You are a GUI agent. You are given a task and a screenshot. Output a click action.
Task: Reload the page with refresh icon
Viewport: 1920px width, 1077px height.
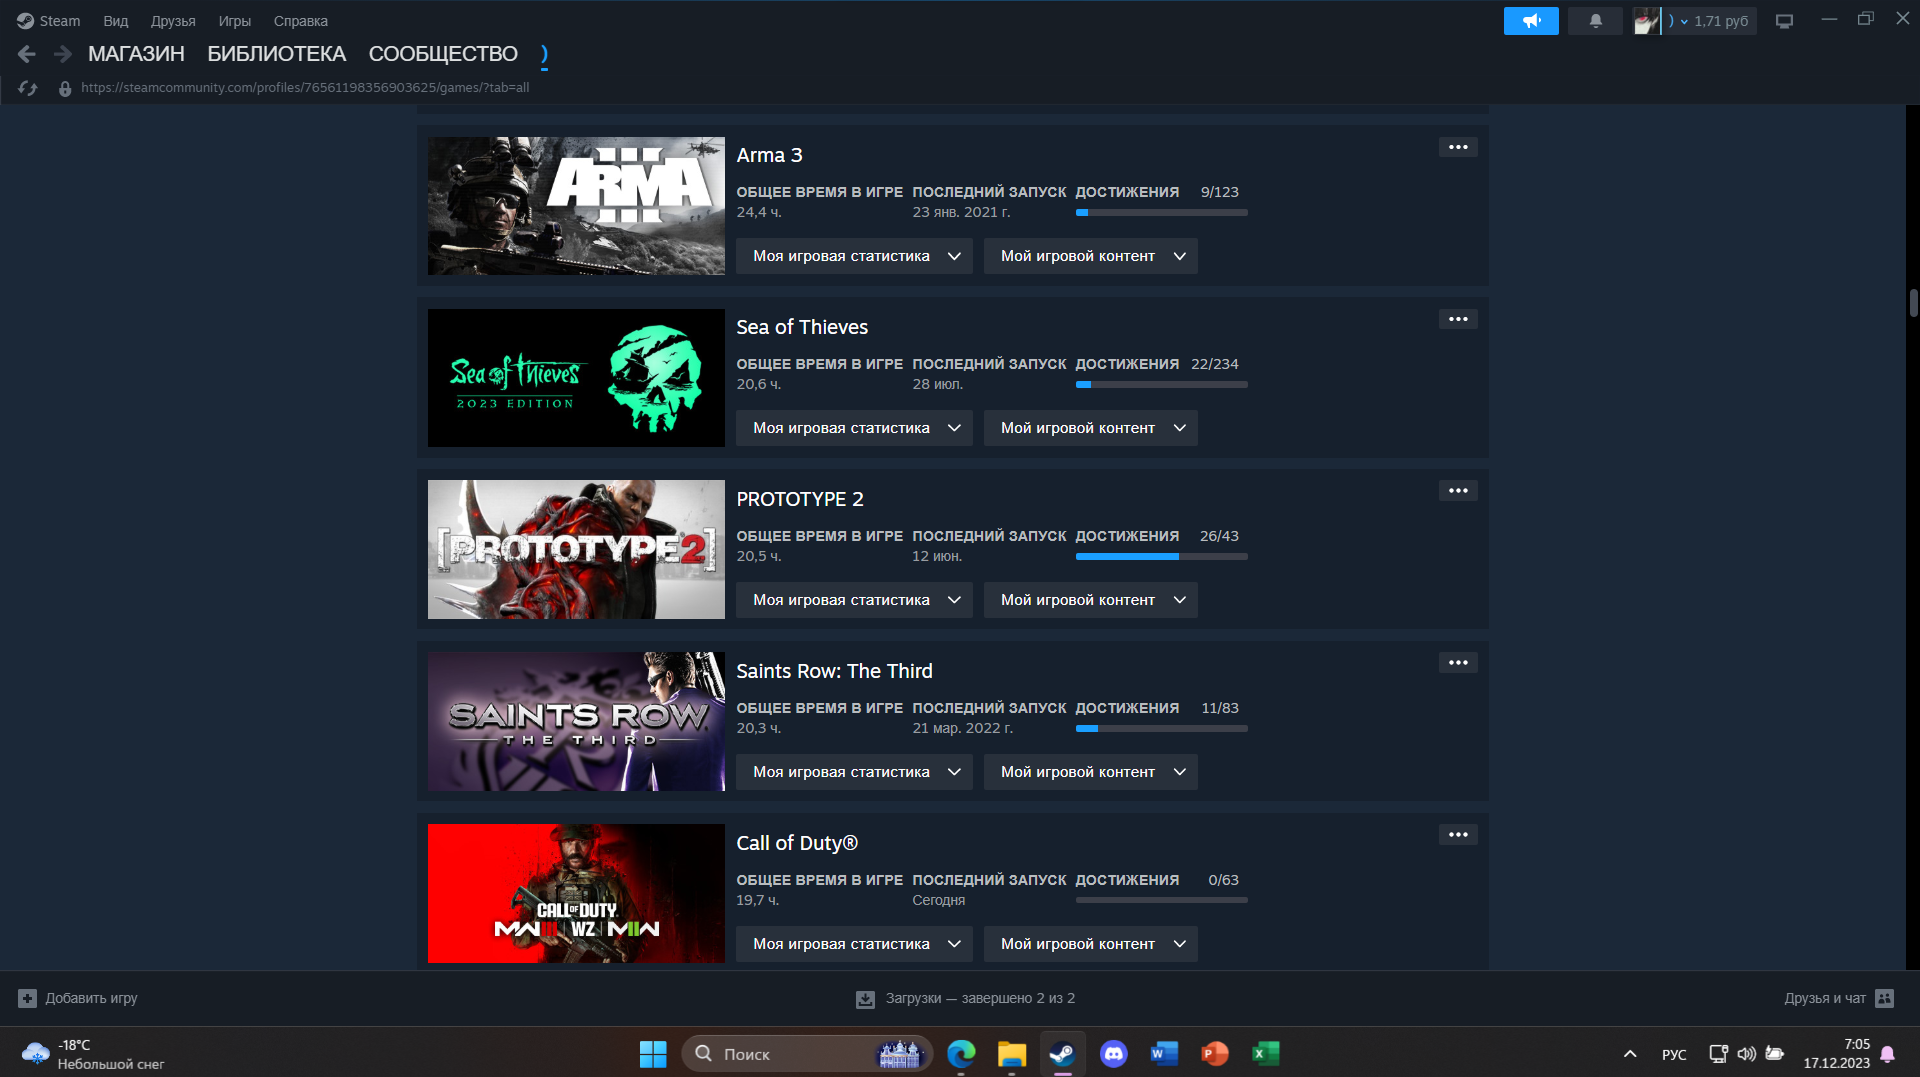(28, 88)
